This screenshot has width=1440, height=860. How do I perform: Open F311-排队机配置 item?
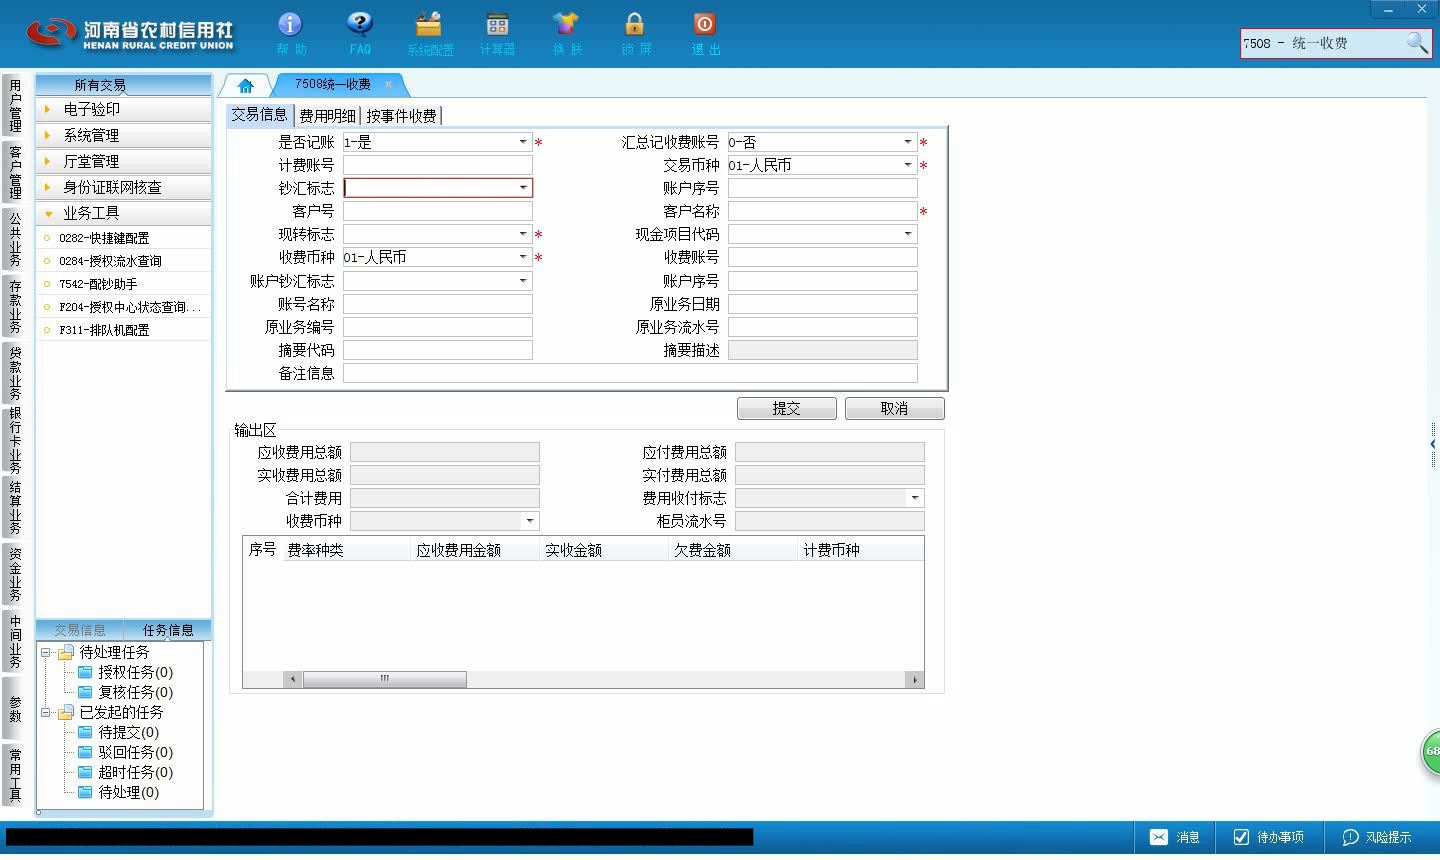pos(104,330)
